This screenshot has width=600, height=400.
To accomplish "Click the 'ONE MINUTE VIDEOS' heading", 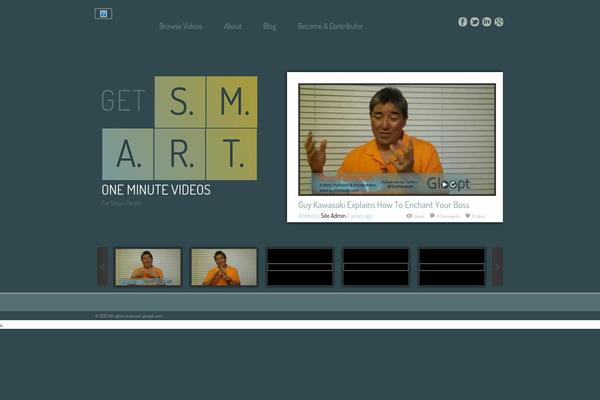I will click(x=156, y=190).
